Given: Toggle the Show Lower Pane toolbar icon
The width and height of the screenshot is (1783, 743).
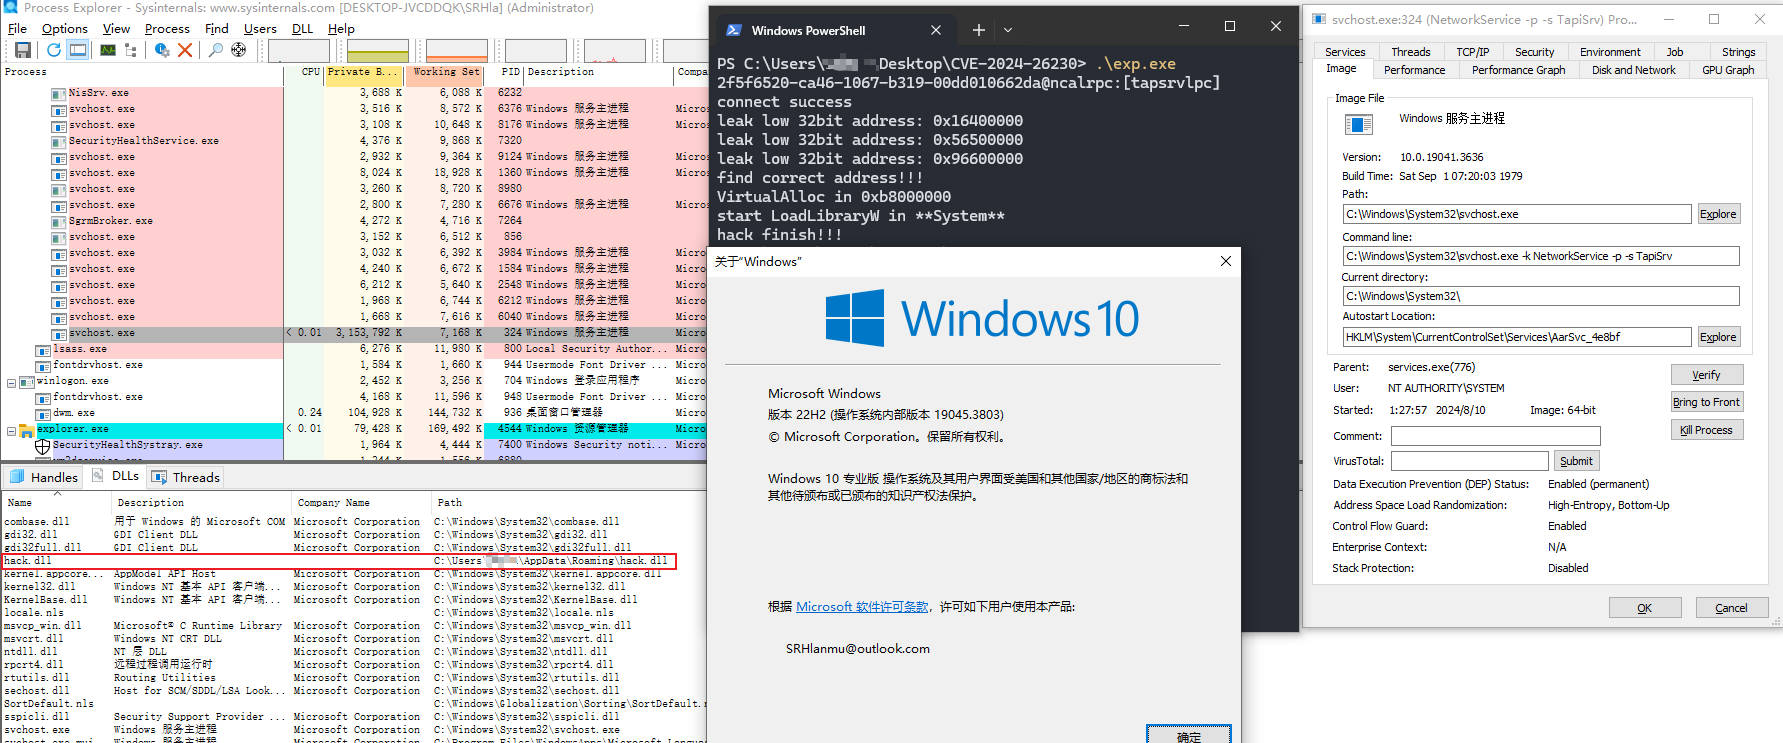Looking at the screenshot, I should pos(78,50).
